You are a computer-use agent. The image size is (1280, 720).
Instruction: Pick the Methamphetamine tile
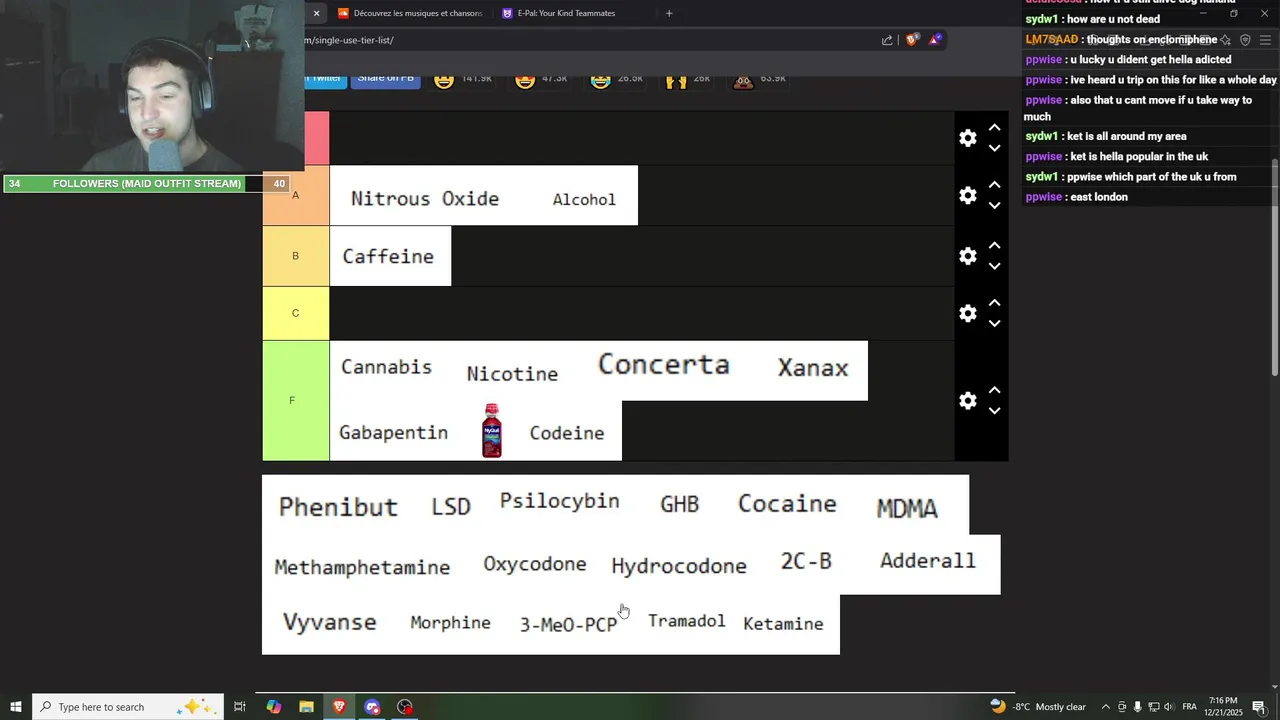(x=362, y=566)
